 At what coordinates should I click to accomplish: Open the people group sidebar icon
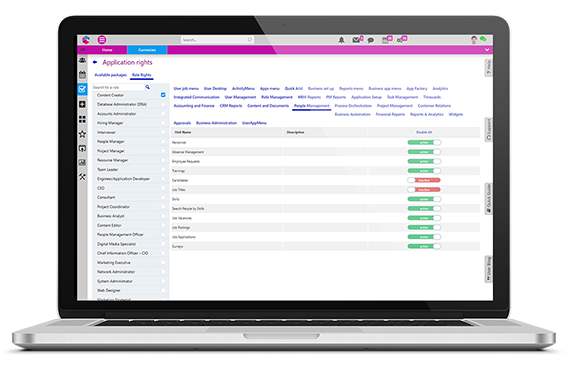pyautogui.click(x=83, y=60)
